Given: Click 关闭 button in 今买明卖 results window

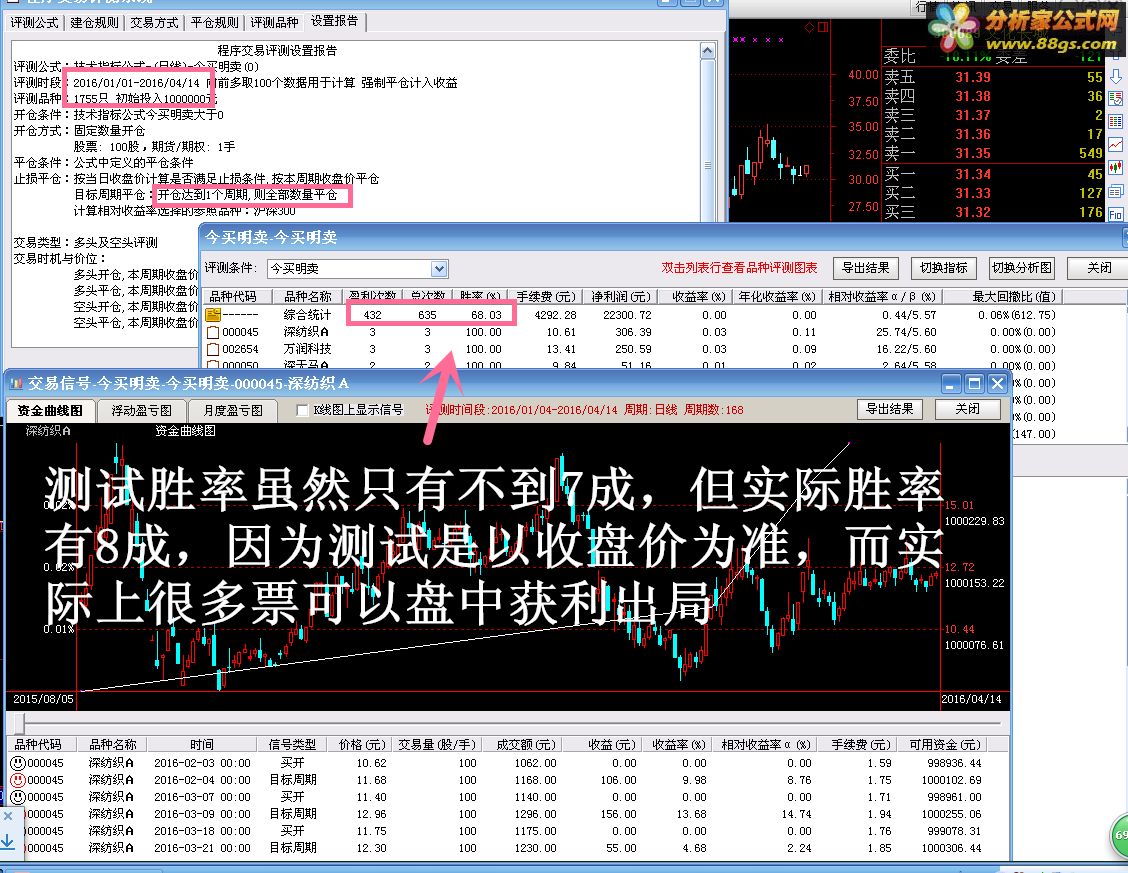Looking at the screenshot, I should click(x=1099, y=268).
